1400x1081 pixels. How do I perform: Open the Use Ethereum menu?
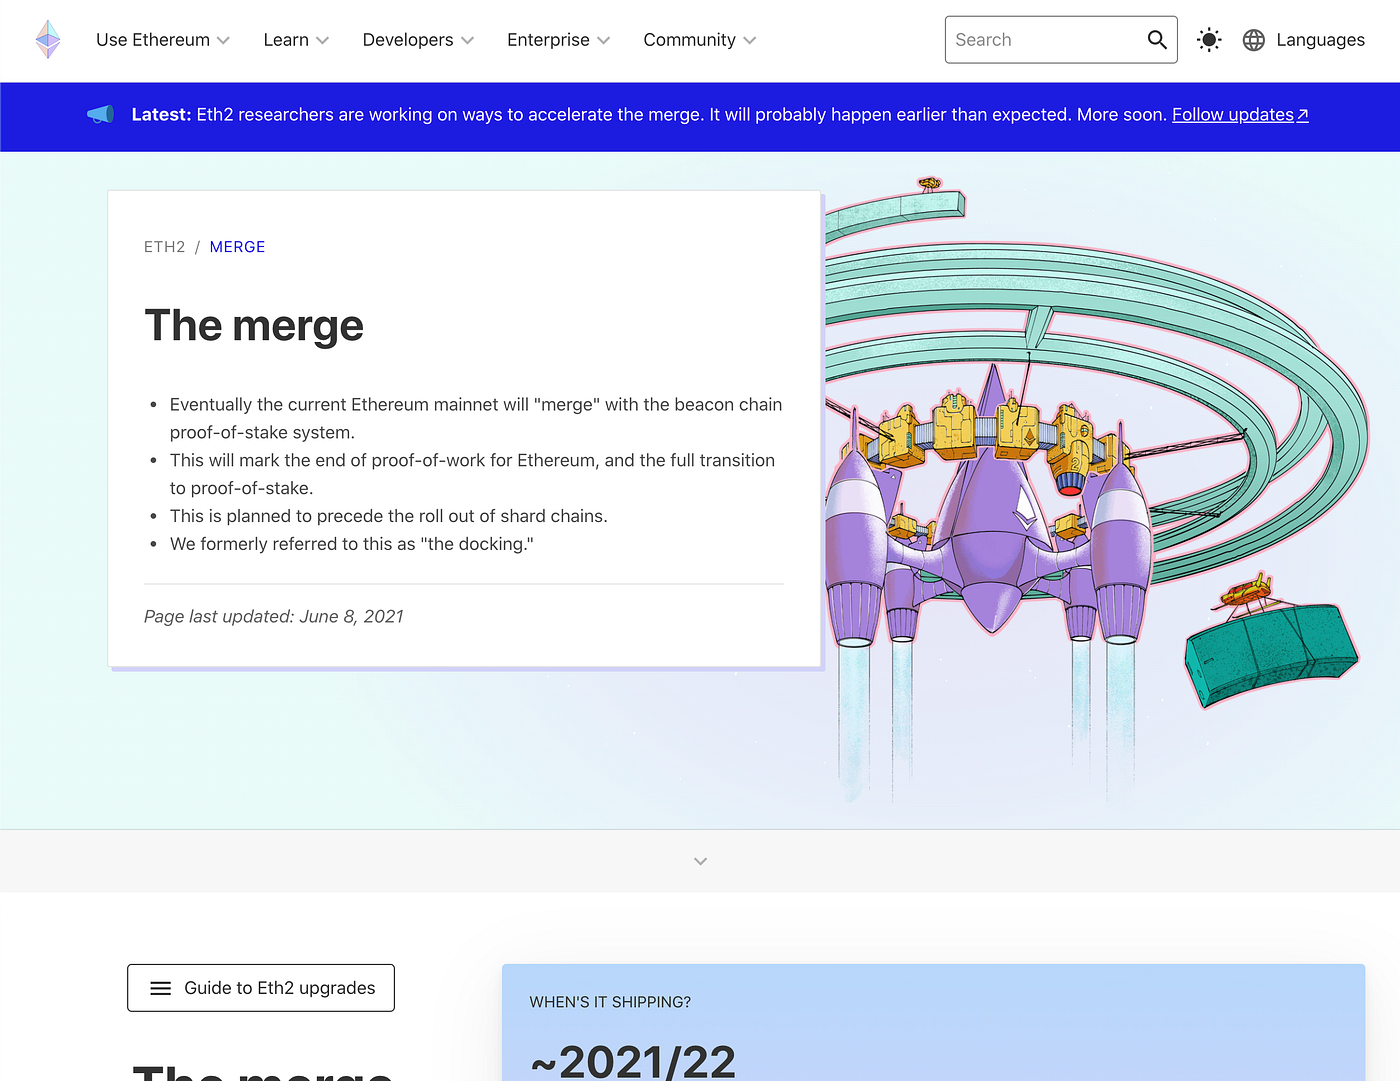click(x=163, y=40)
